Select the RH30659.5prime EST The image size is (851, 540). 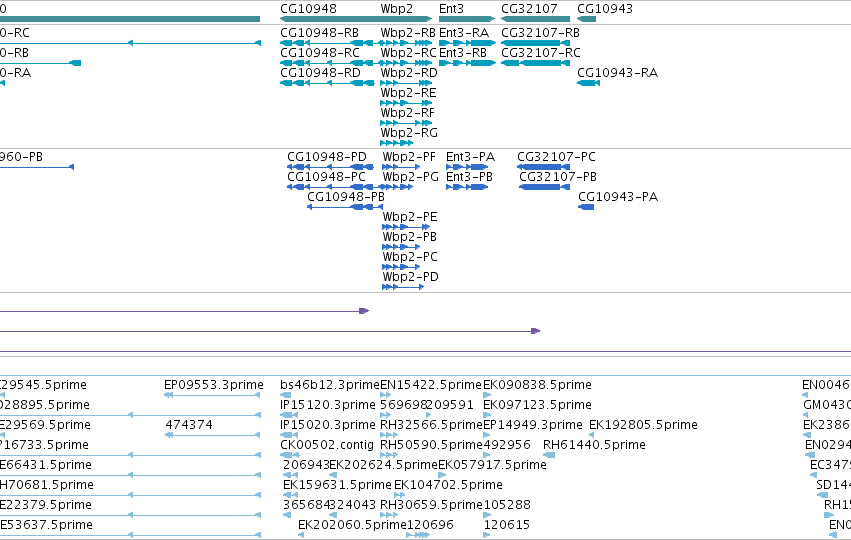coord(431,505)
